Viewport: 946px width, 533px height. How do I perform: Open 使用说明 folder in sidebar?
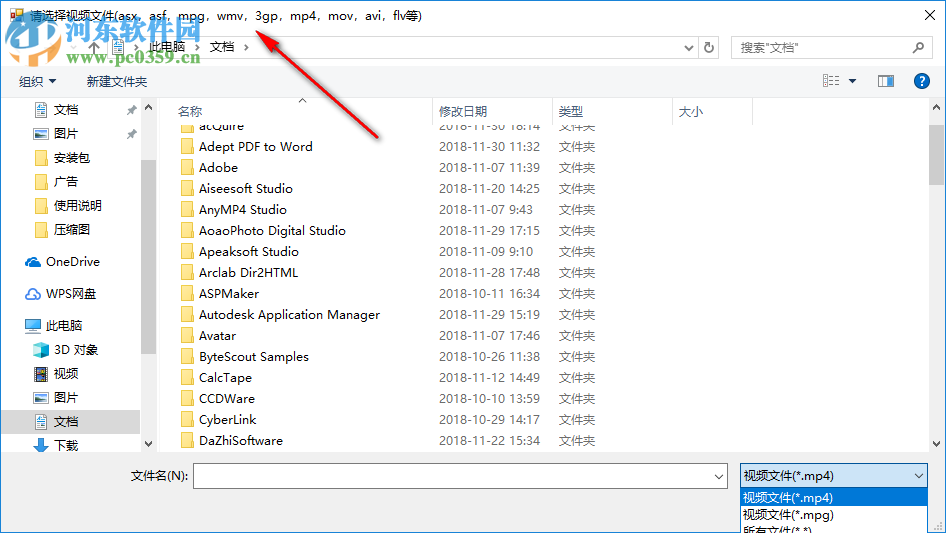pyautogui.click(x=68, y=206)
